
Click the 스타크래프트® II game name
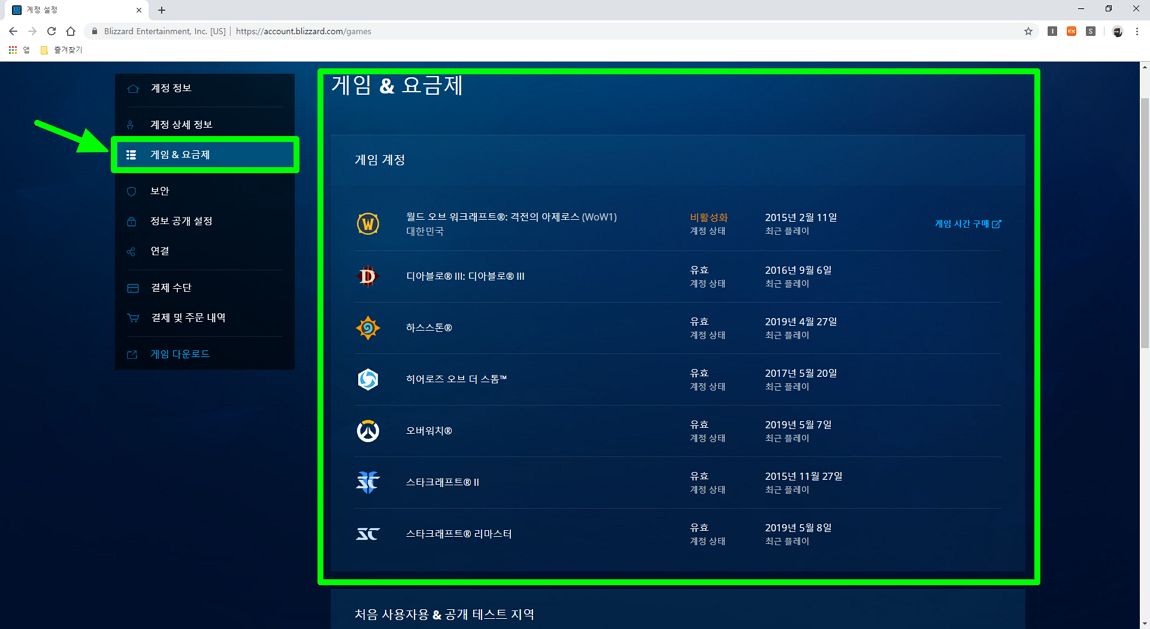coord(442,482)
